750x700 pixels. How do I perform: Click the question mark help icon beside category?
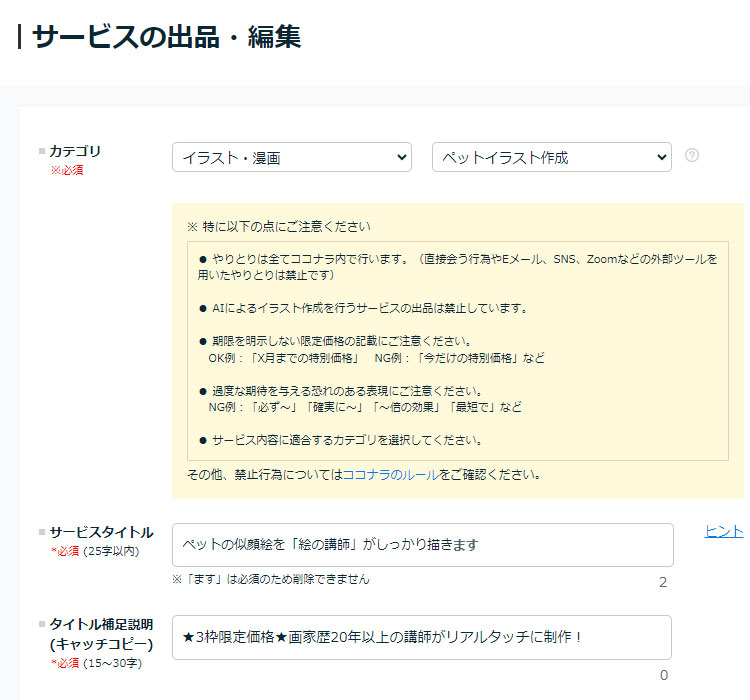(x=692, y=156)
